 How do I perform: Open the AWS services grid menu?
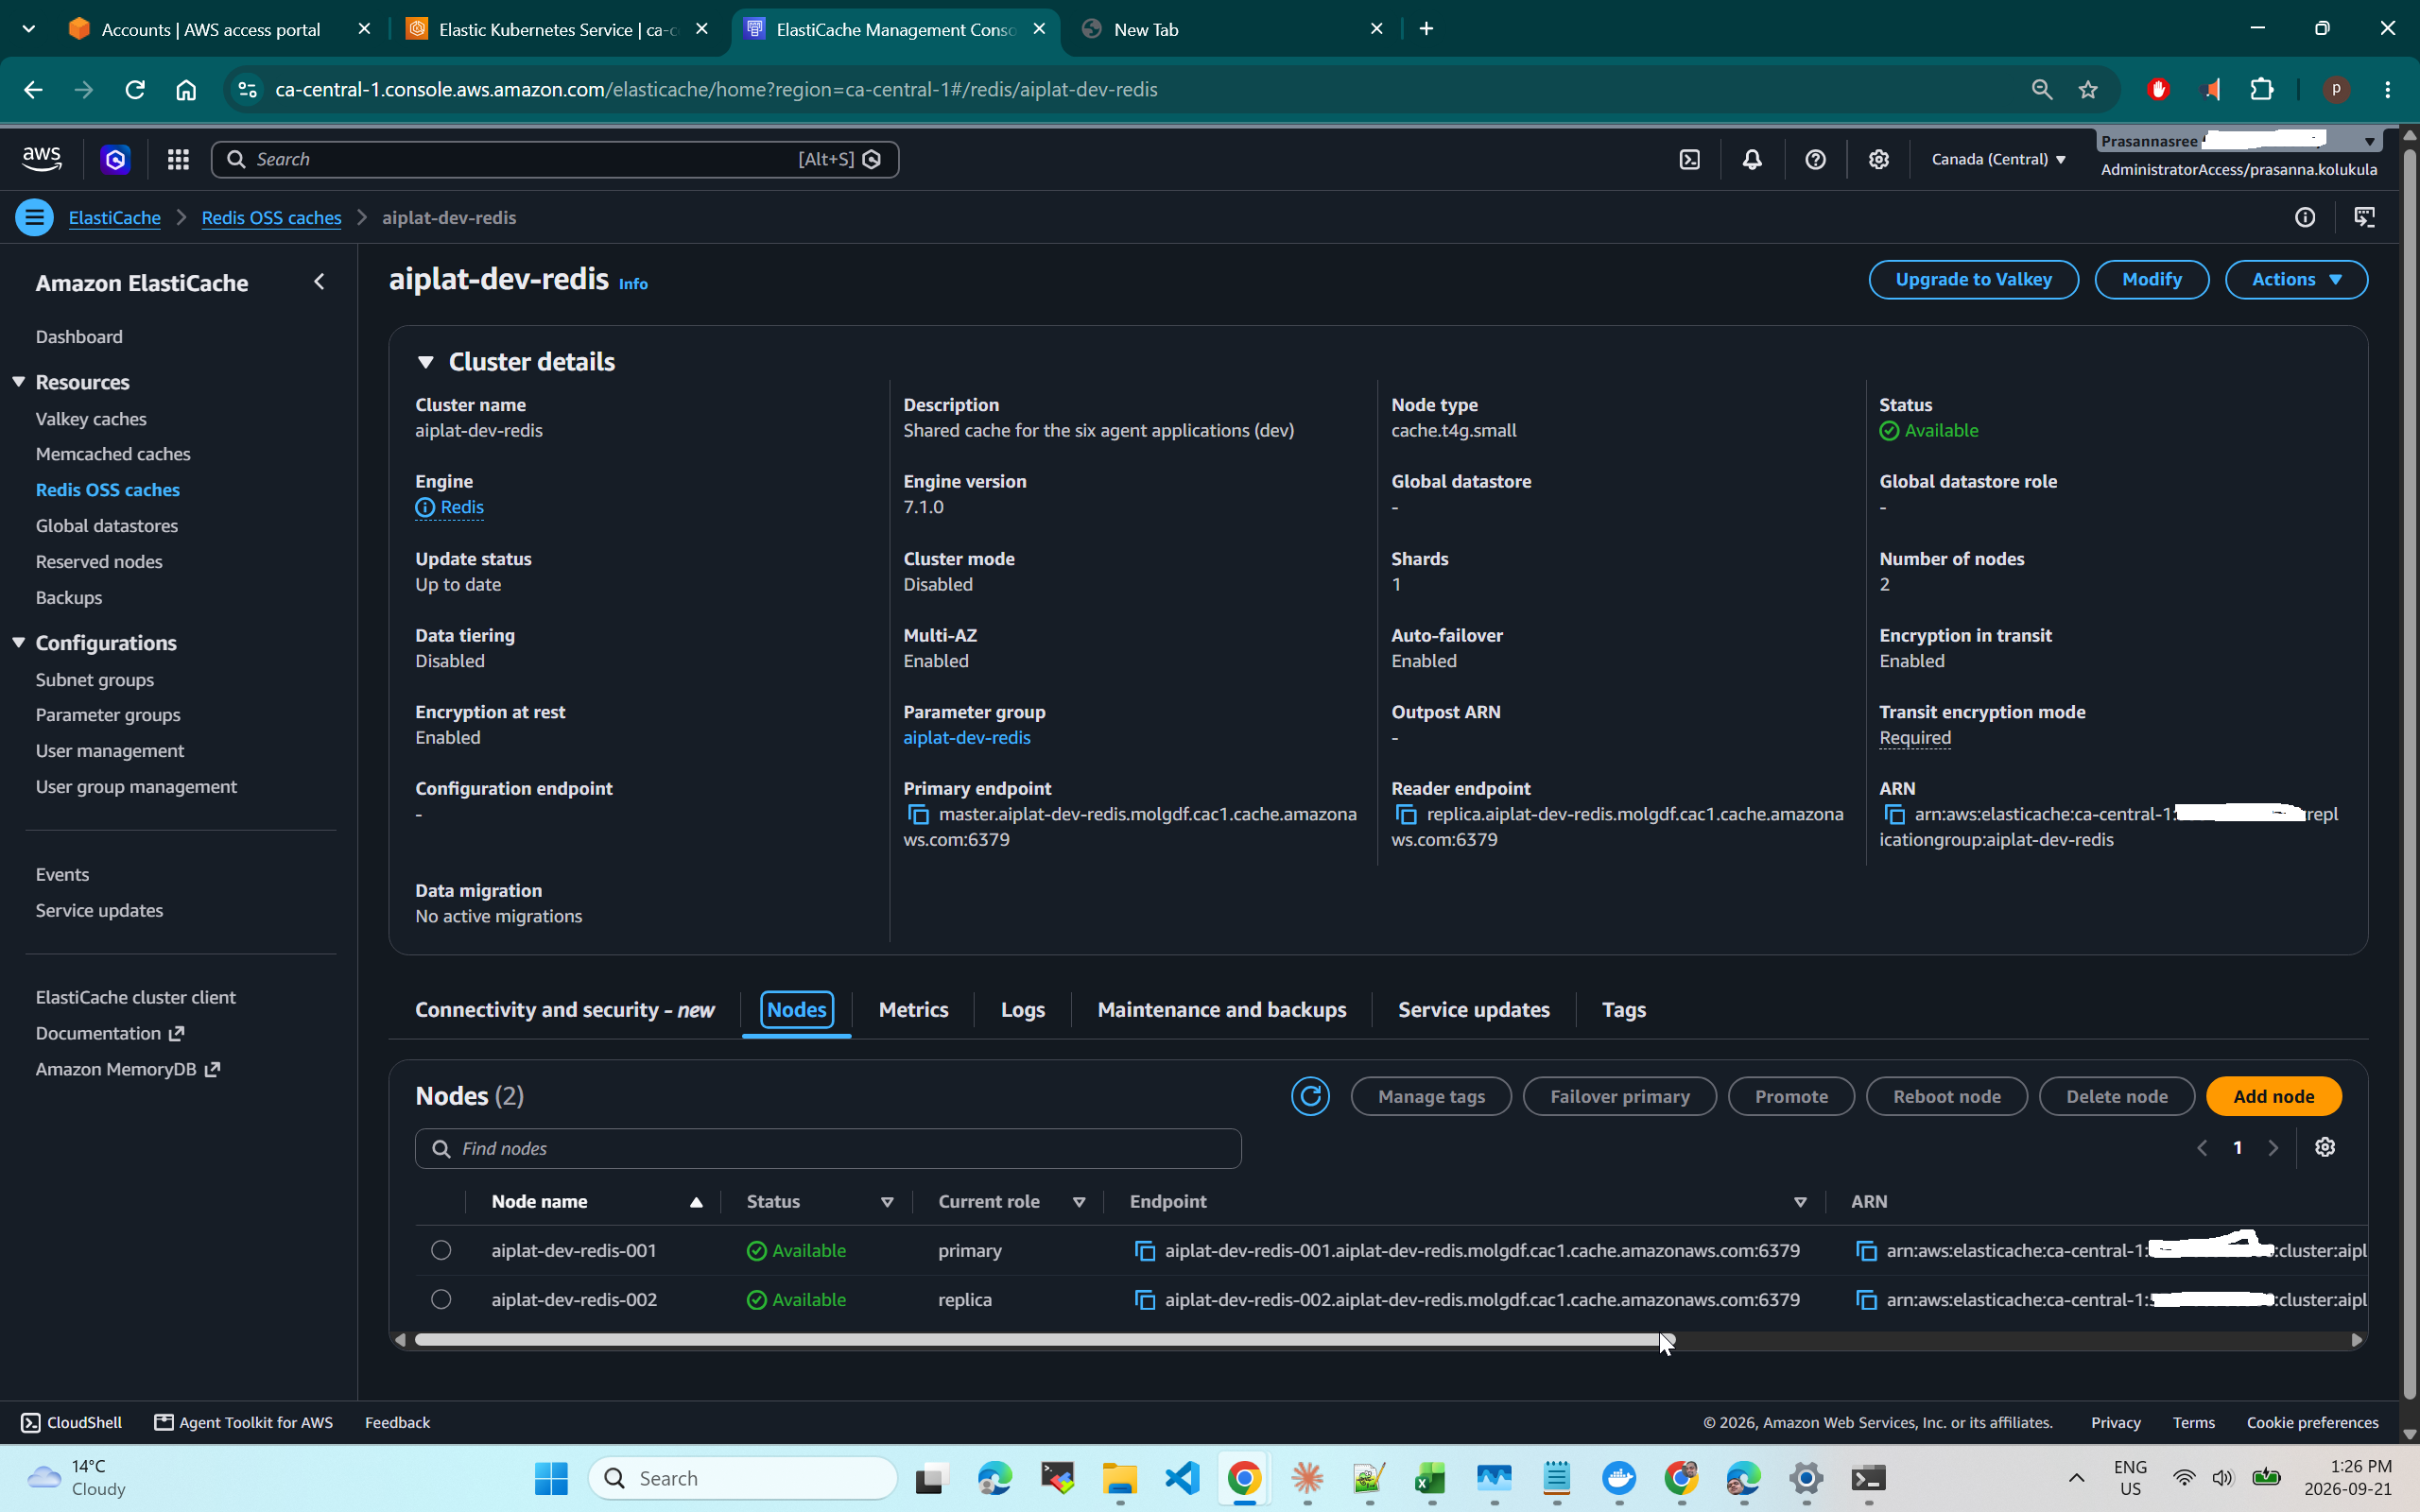(x=178, y=159)
